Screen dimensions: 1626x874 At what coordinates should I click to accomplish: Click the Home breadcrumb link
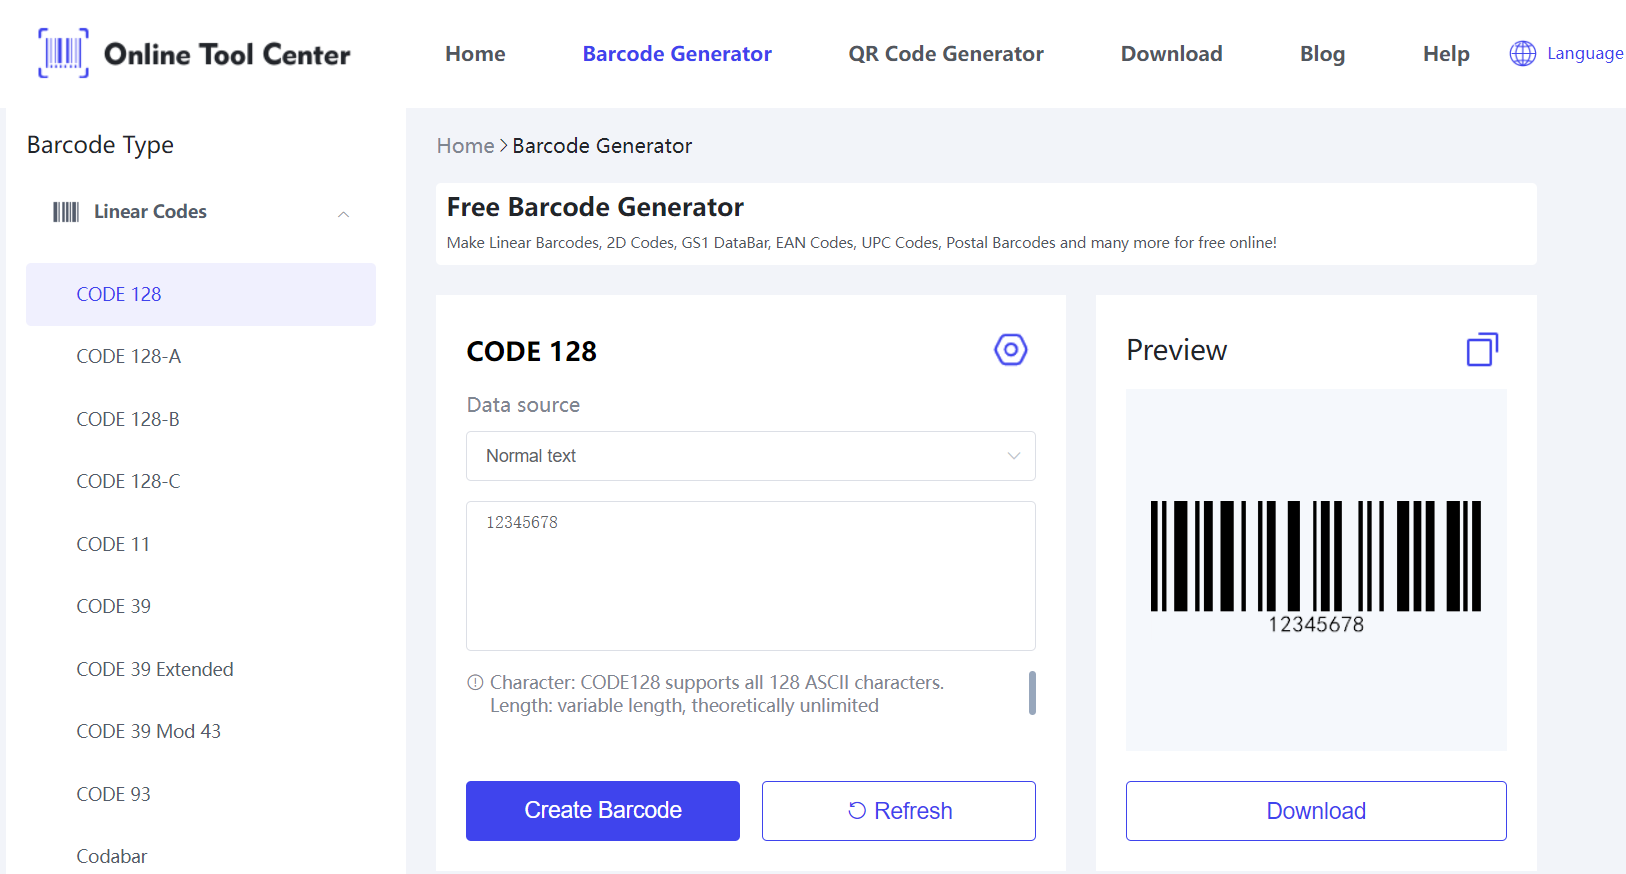(465, 146)
